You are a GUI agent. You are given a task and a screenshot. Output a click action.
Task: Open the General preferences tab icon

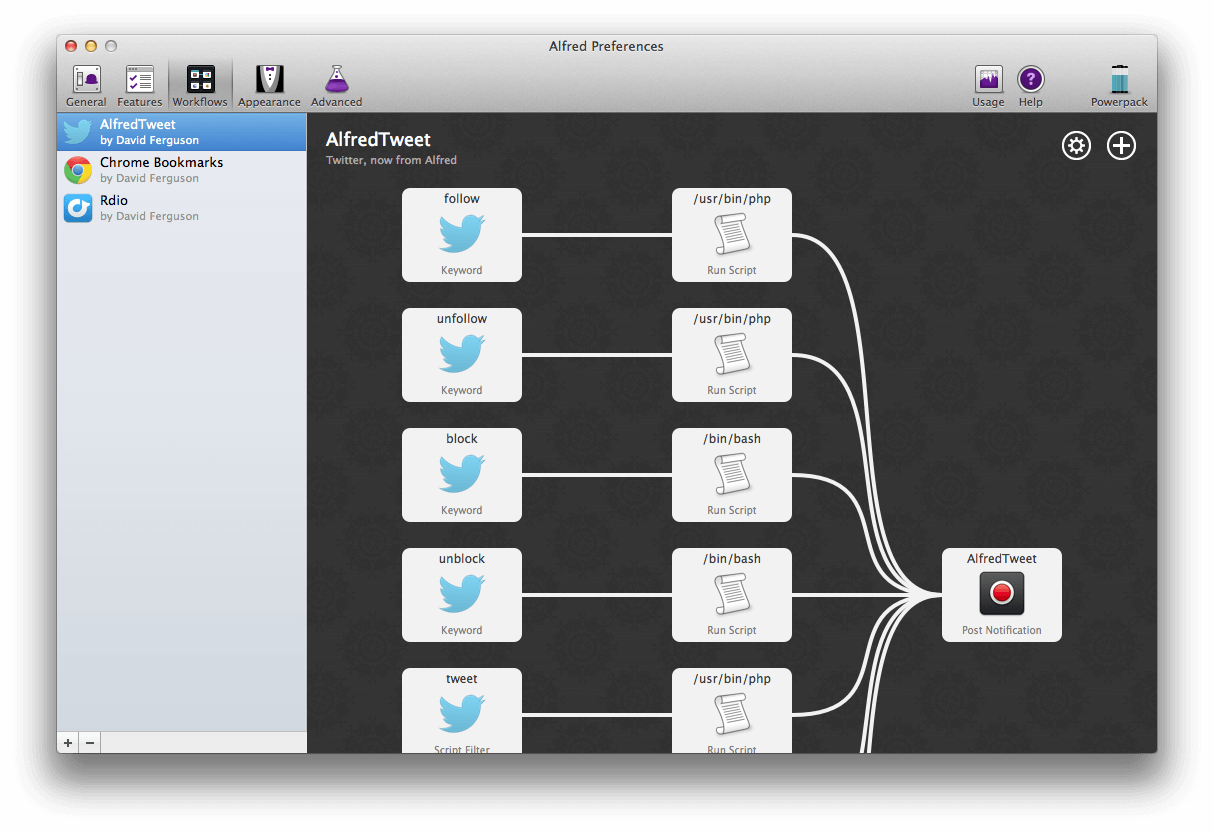pyautogui.click(x=86, y=84)
